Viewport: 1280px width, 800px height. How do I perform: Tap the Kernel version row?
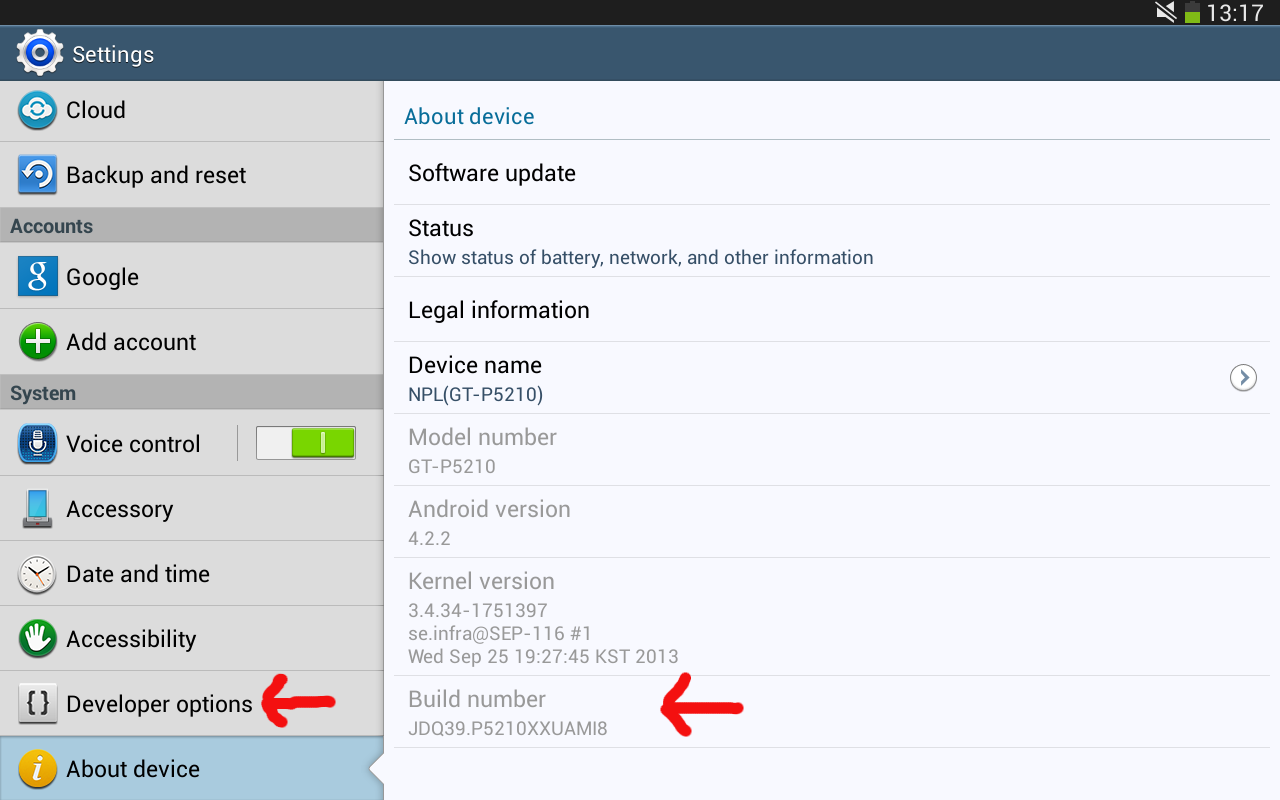click(832, 617)
